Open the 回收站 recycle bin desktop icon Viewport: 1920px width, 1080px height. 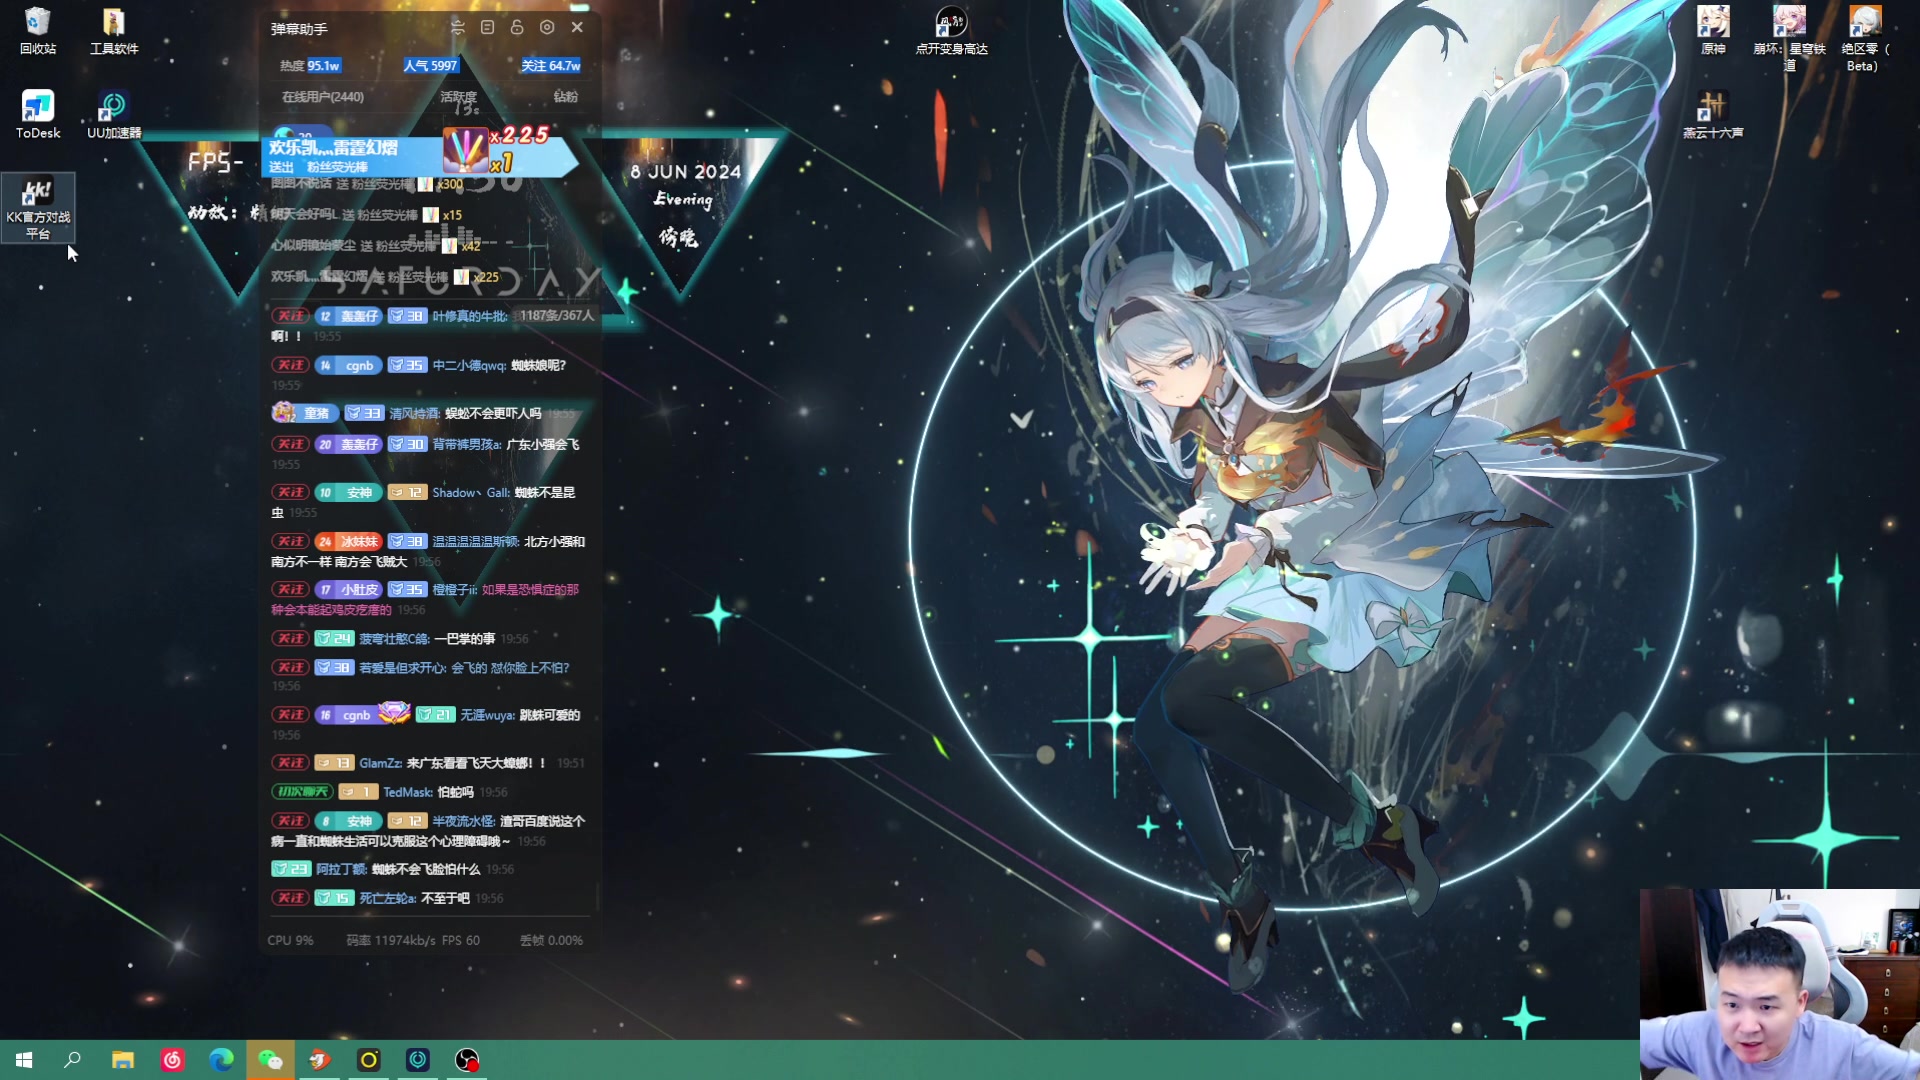point(38,31)
